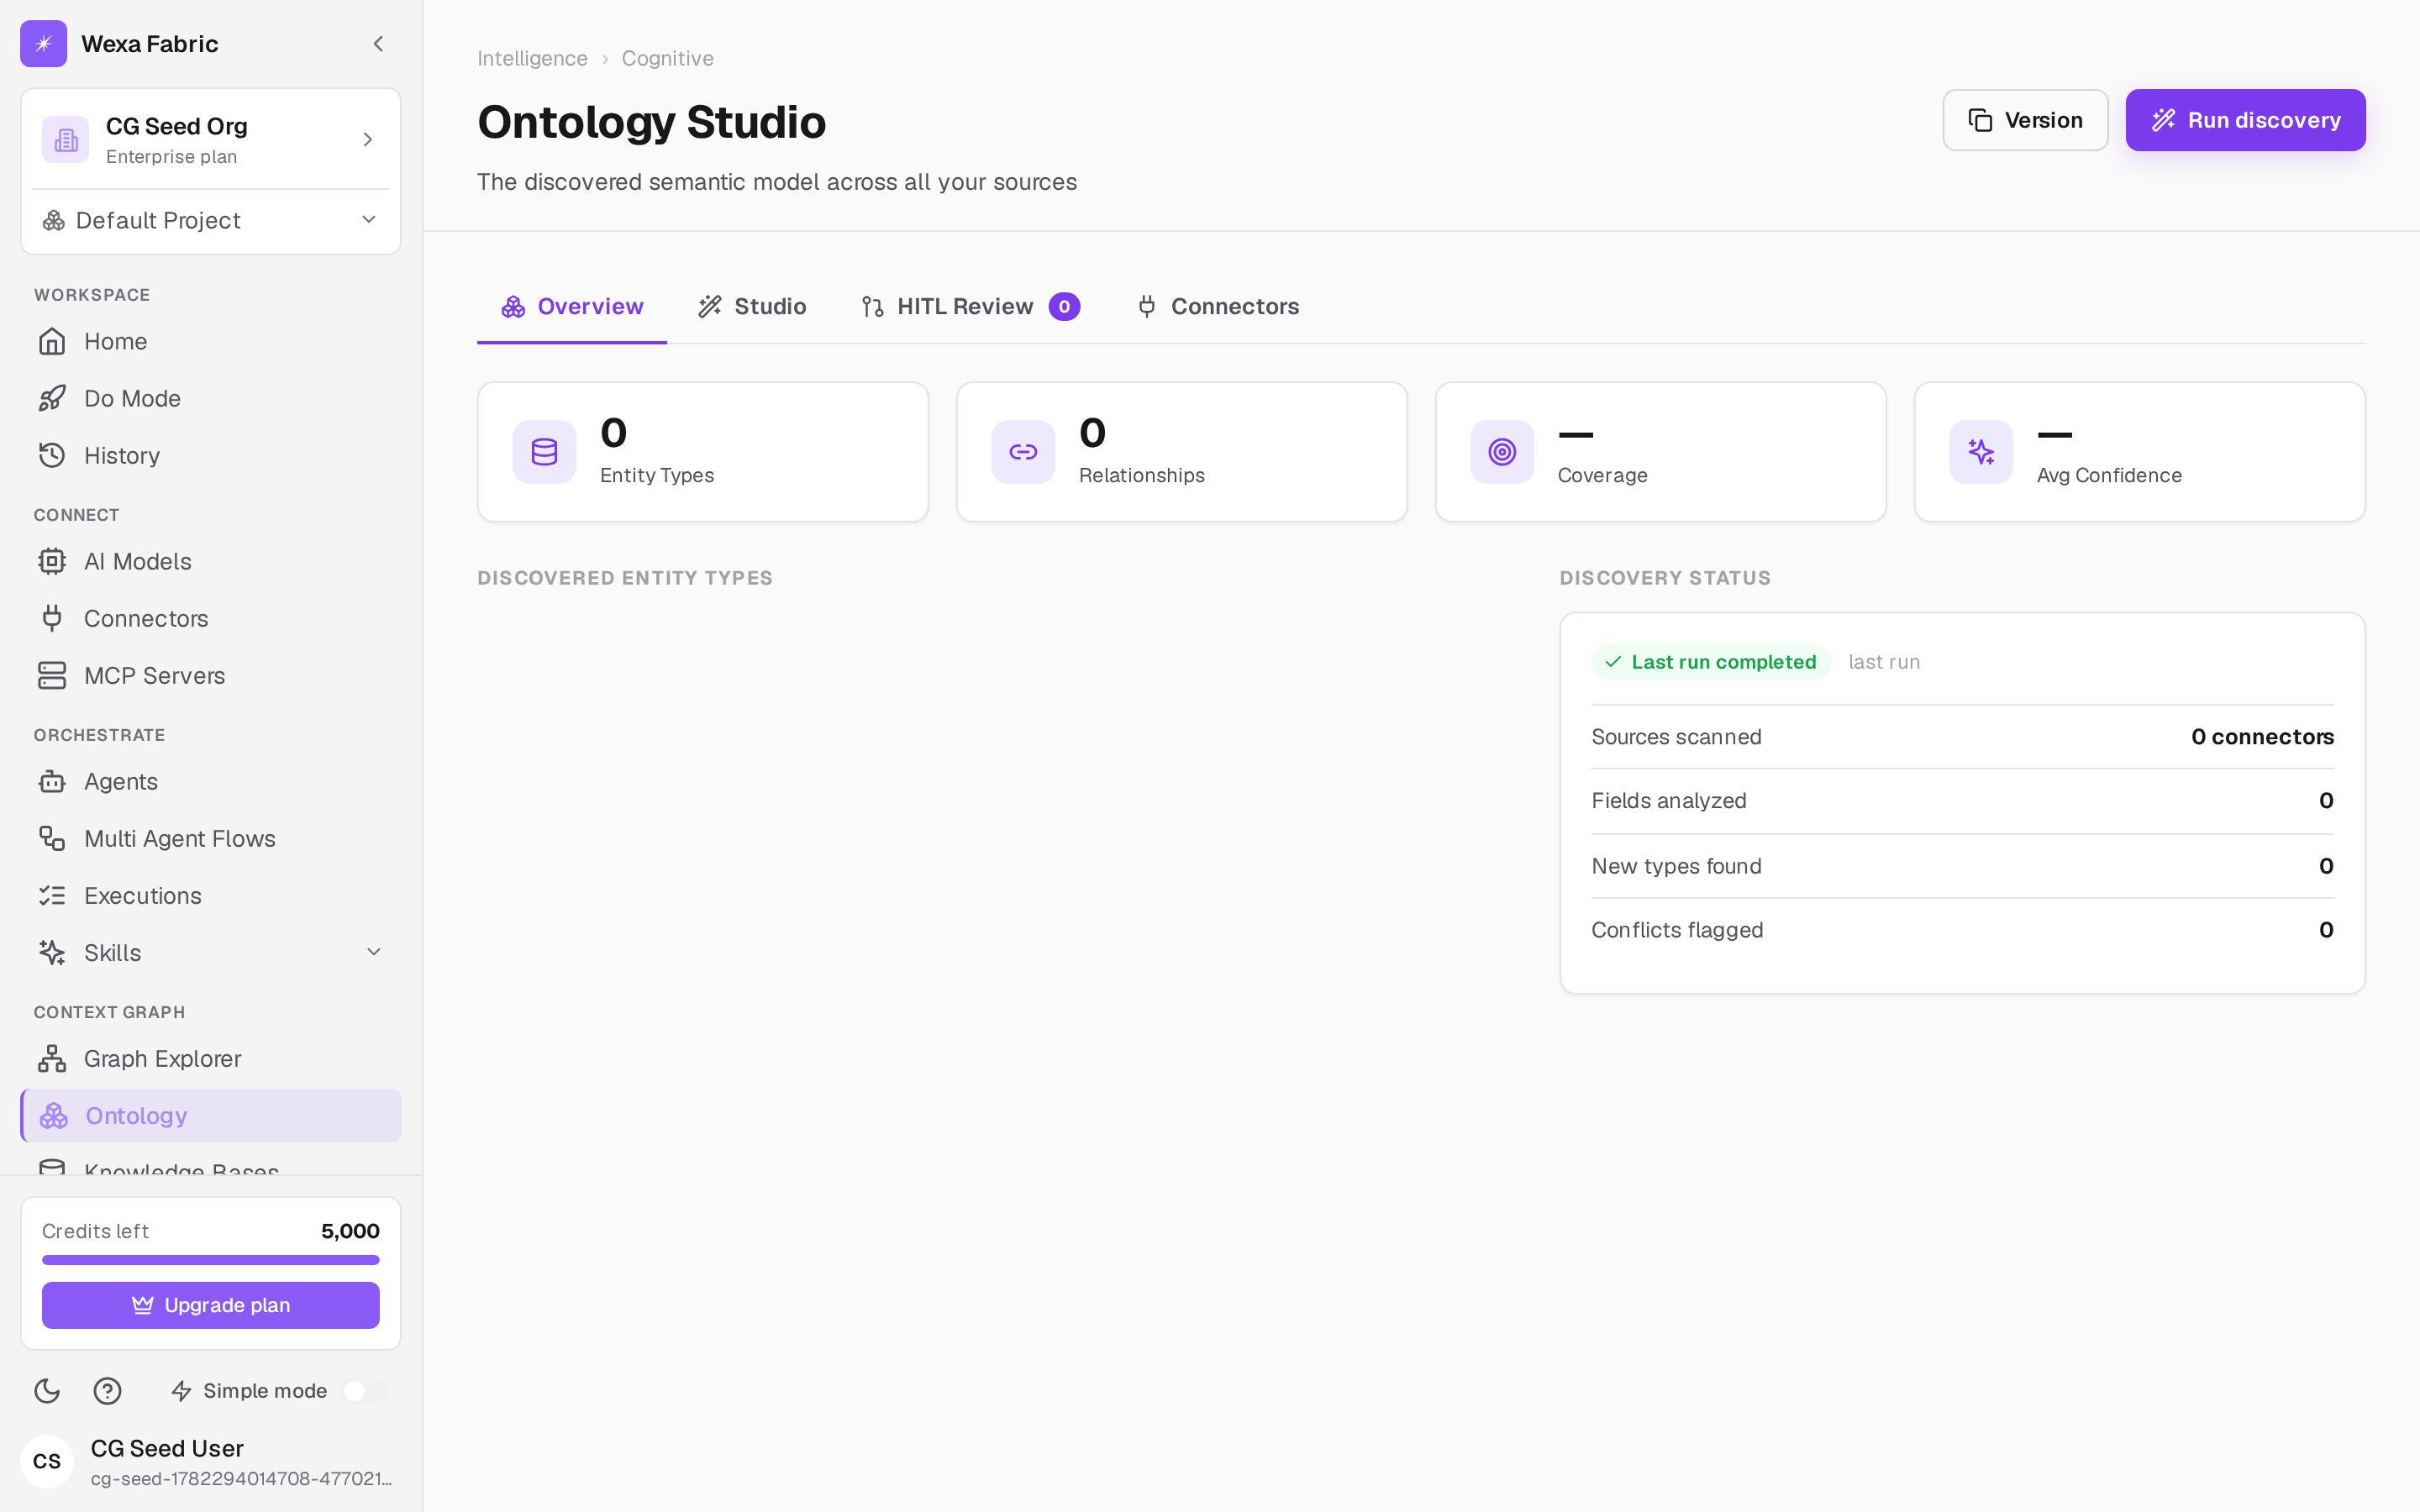Open Executions in the sidebar
This screenshot has height=1512, width=2420.
[211, 896]
